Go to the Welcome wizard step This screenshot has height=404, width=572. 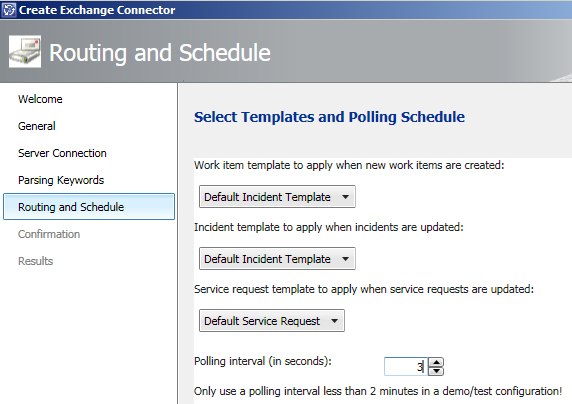point(40,99)
